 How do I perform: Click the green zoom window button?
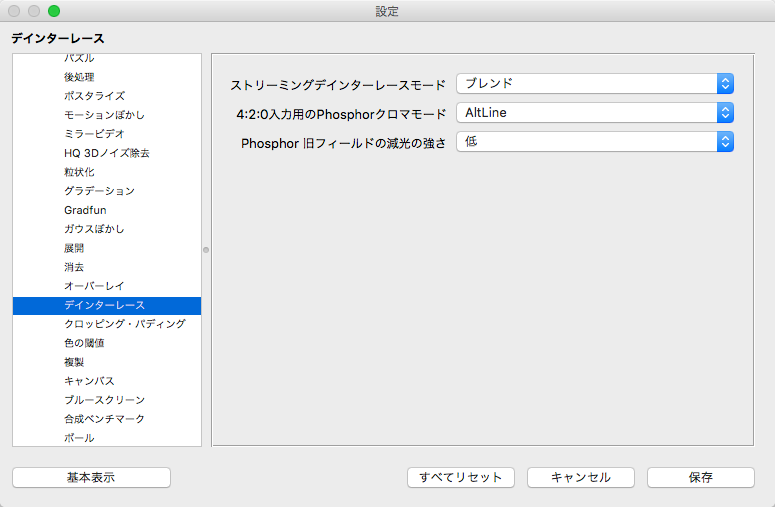(54, 11)
